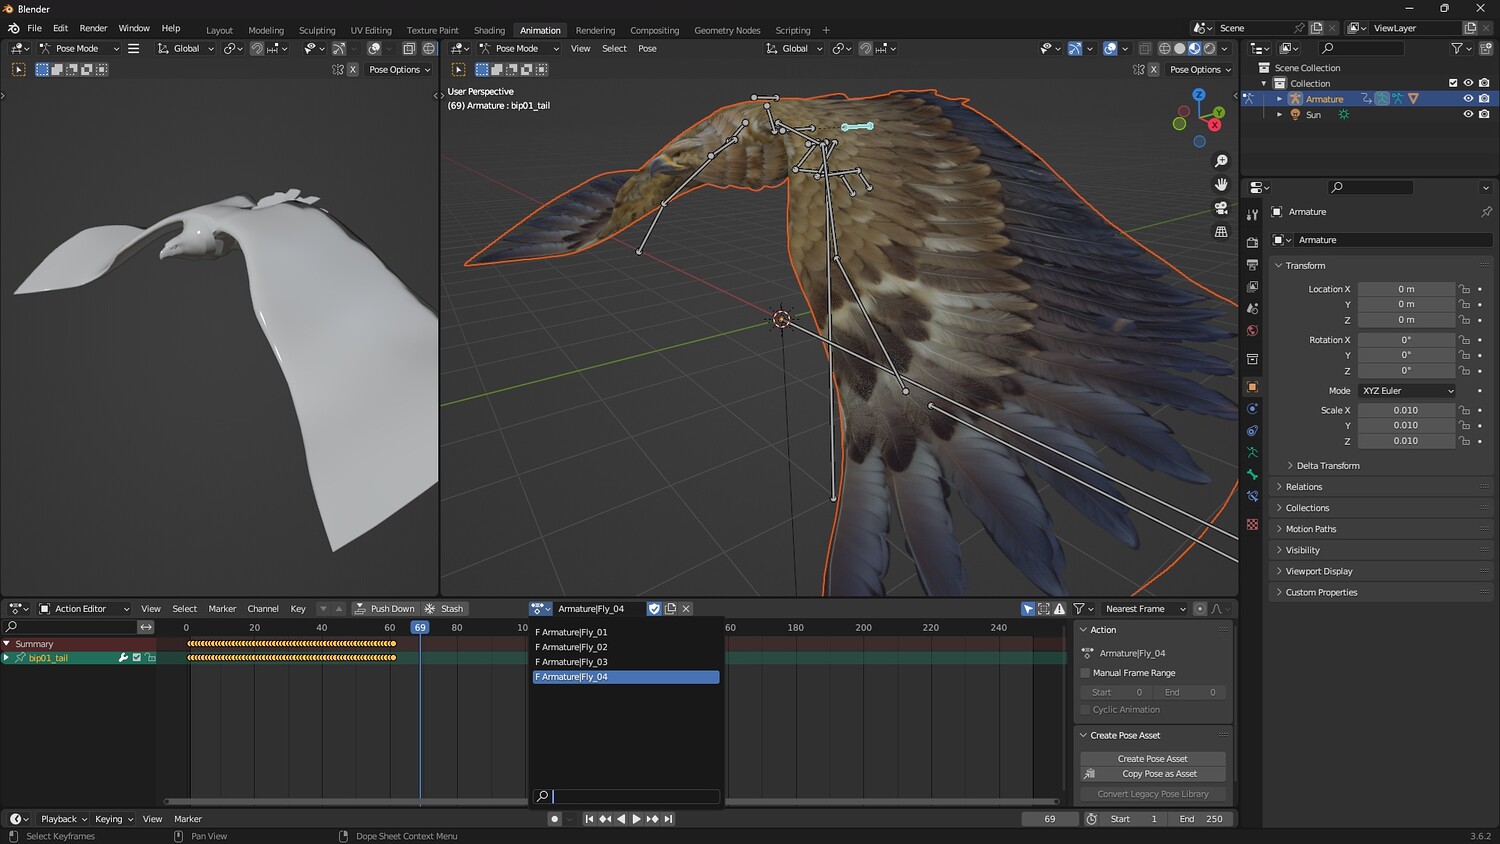Open the rotation Mode XYZ Euler dropdown
Screen dimensions: 1500x844
coord(1407,391)
